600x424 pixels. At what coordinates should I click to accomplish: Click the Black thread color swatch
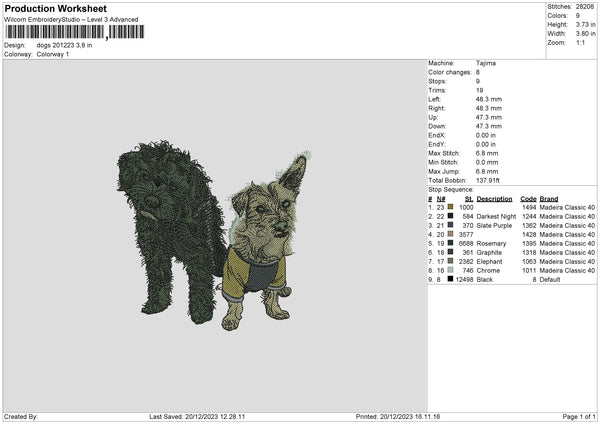point(451,280)
